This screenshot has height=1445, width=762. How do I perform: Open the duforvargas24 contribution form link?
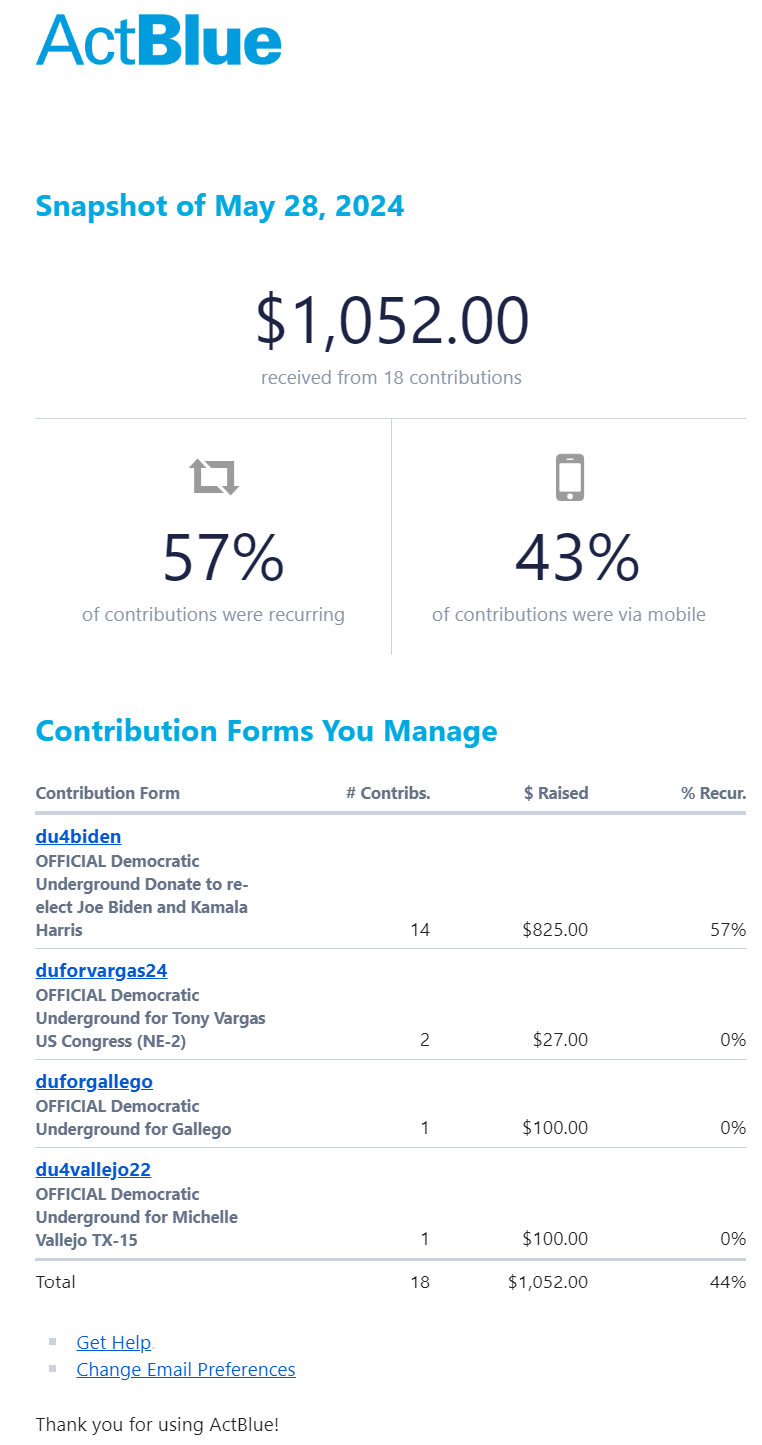pyautogui.click(x=101, y=971)
